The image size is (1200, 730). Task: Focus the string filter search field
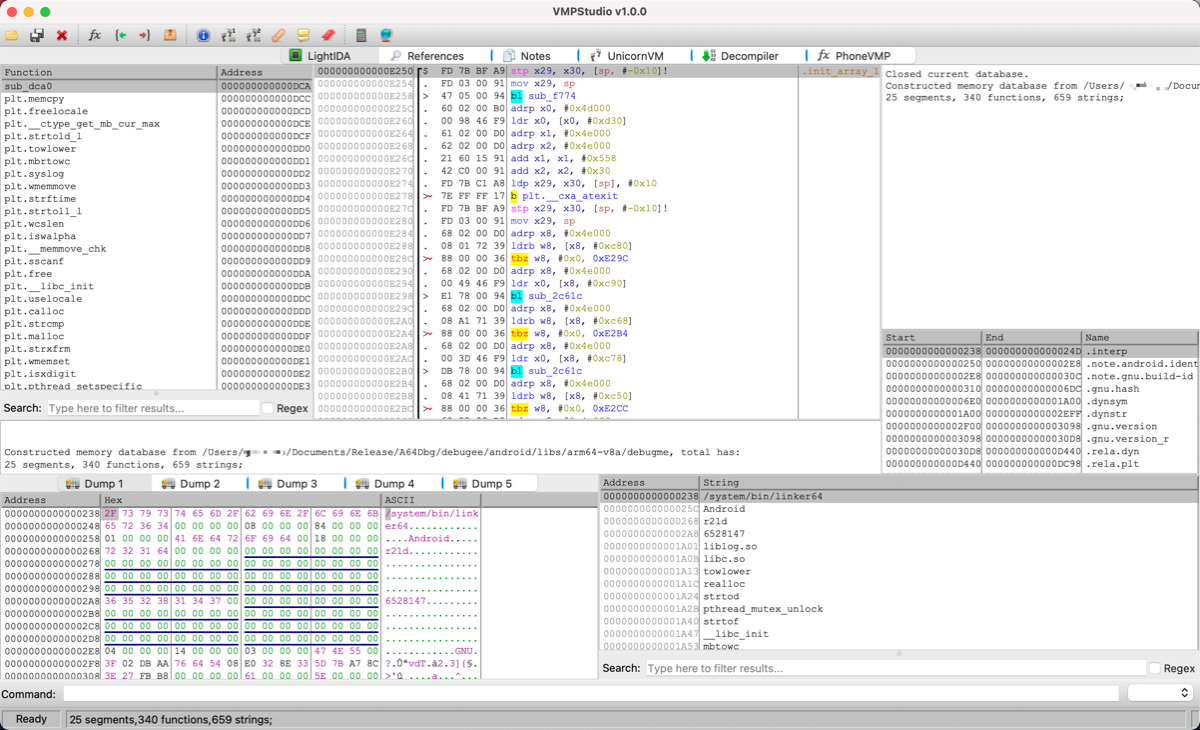coord(895,668)
